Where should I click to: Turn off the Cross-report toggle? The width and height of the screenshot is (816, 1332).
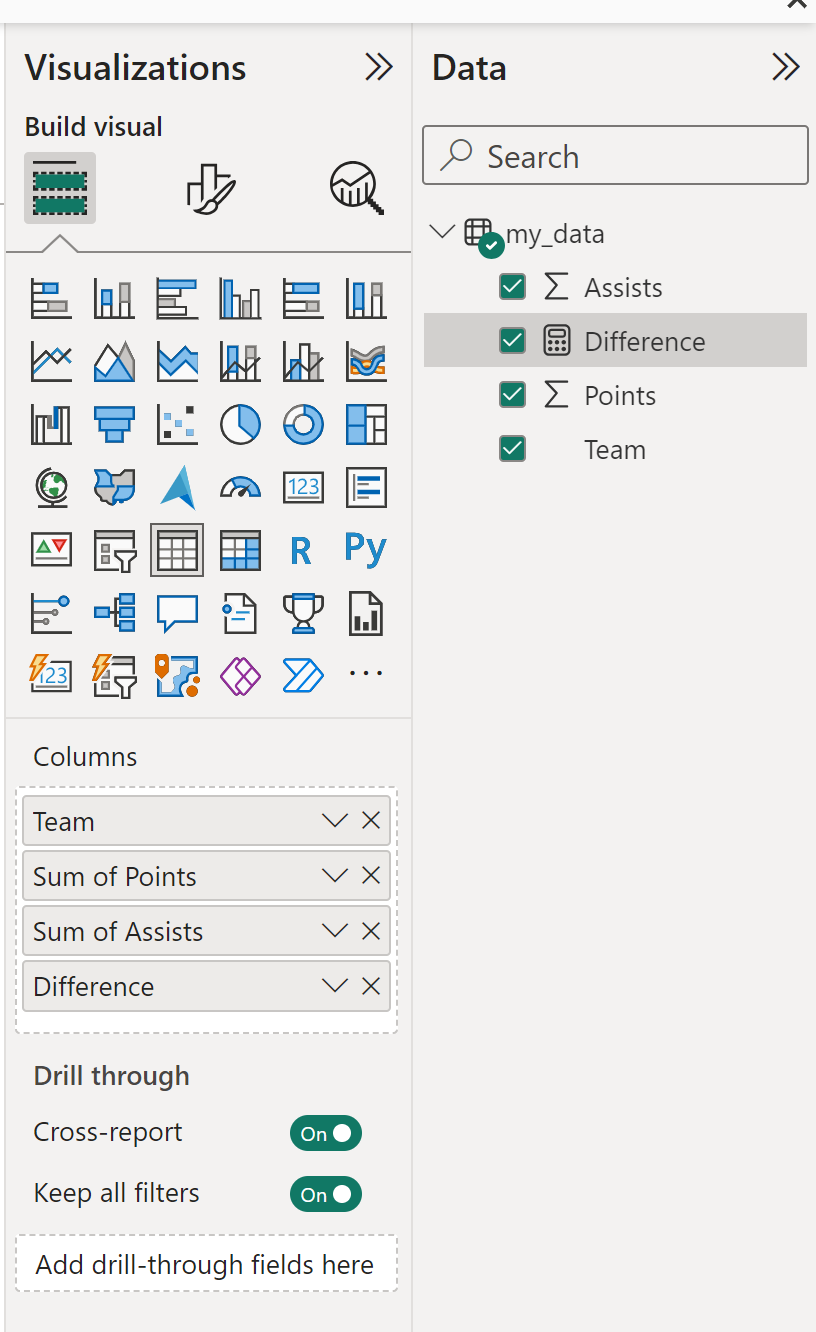(x=325, y=1133)
